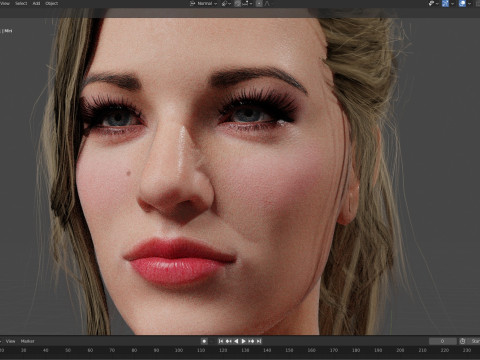Jump to the first frame endpoint
480x360 pixels.
221,341
